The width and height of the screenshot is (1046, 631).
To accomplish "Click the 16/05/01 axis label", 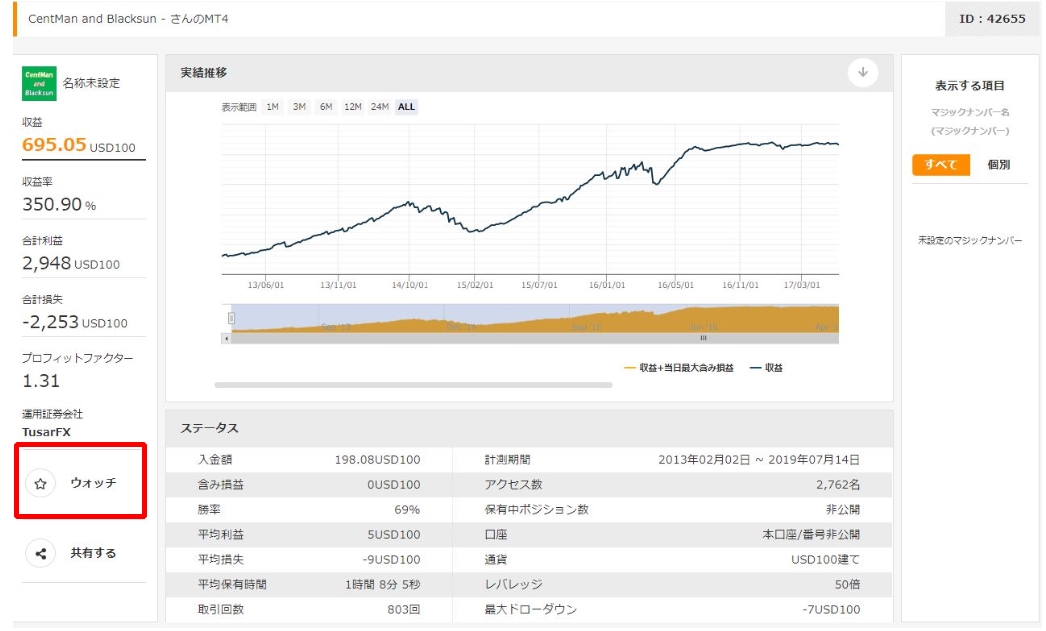I will [x=675, y=285].
